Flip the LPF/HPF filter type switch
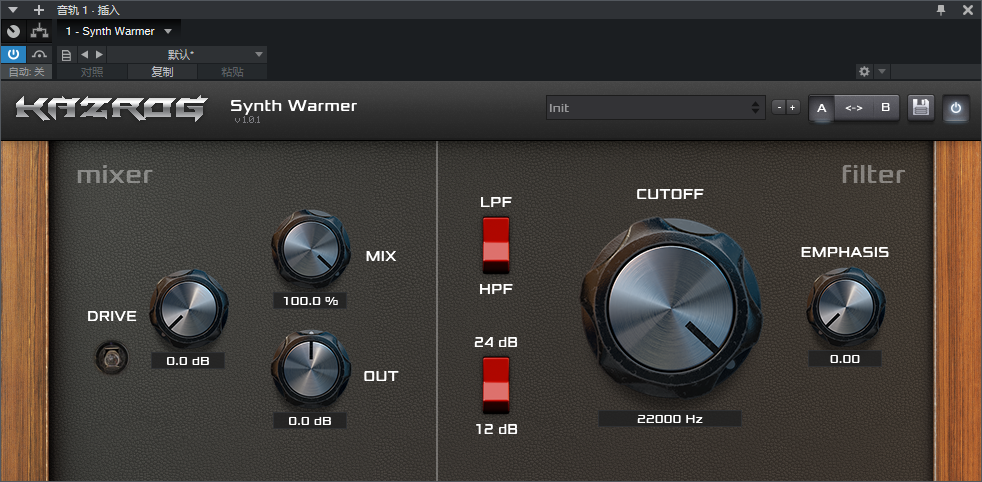Viewport: 982px width, 482px height. (496, 245)
